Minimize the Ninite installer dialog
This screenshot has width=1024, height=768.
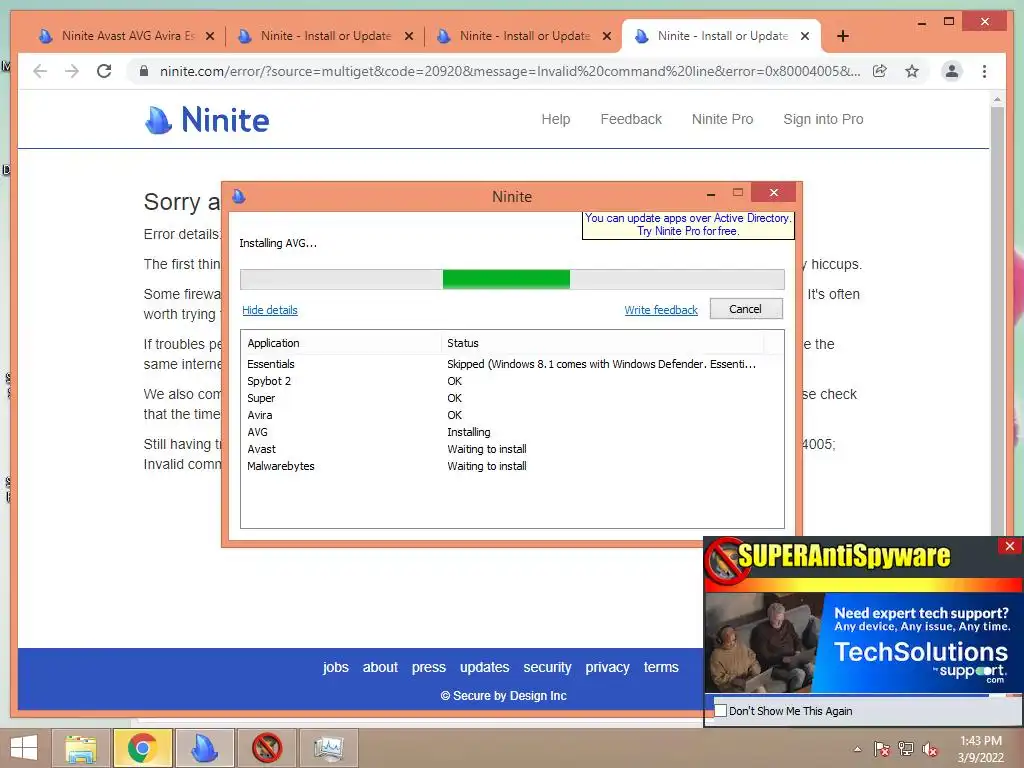tap(711, 194)
